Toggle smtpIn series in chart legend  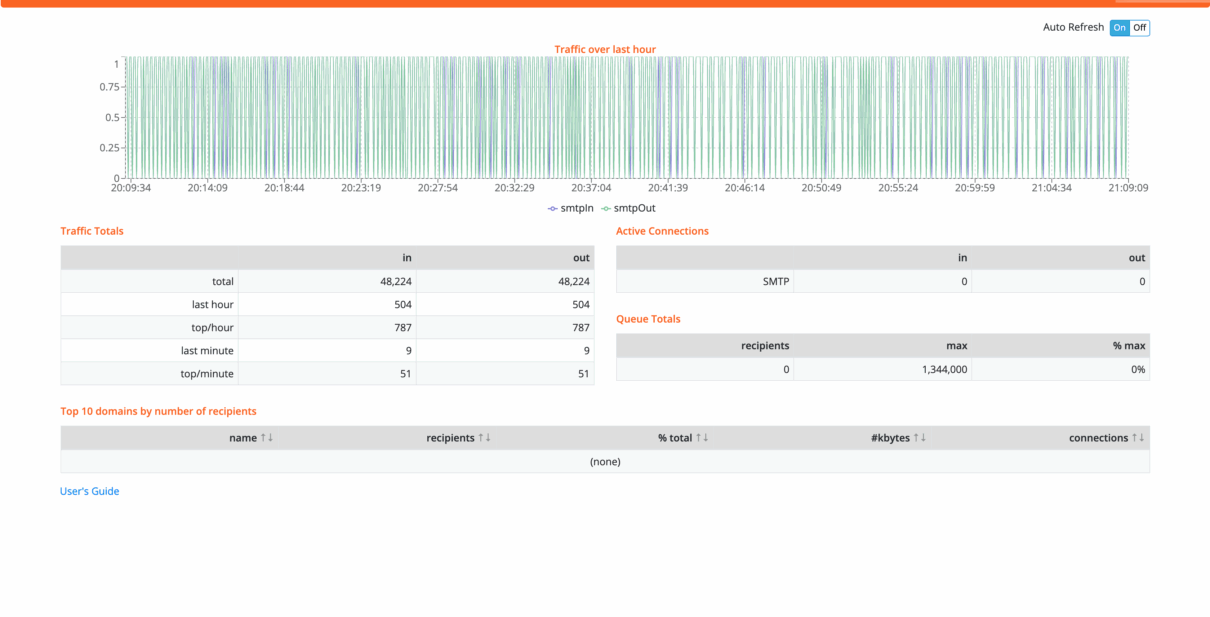[x=571, y=208]
